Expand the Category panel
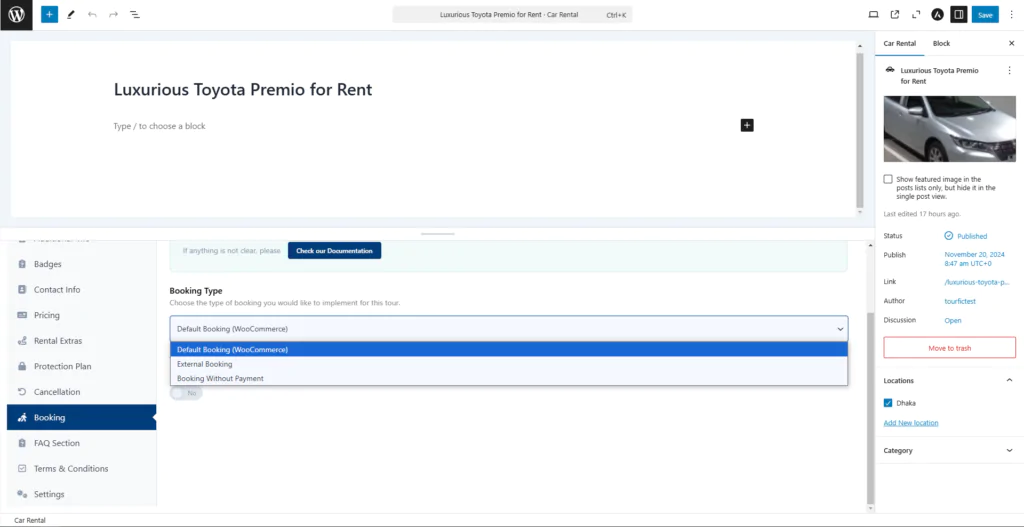Viewport: 1024px width, 527px height. coord(949,450)
